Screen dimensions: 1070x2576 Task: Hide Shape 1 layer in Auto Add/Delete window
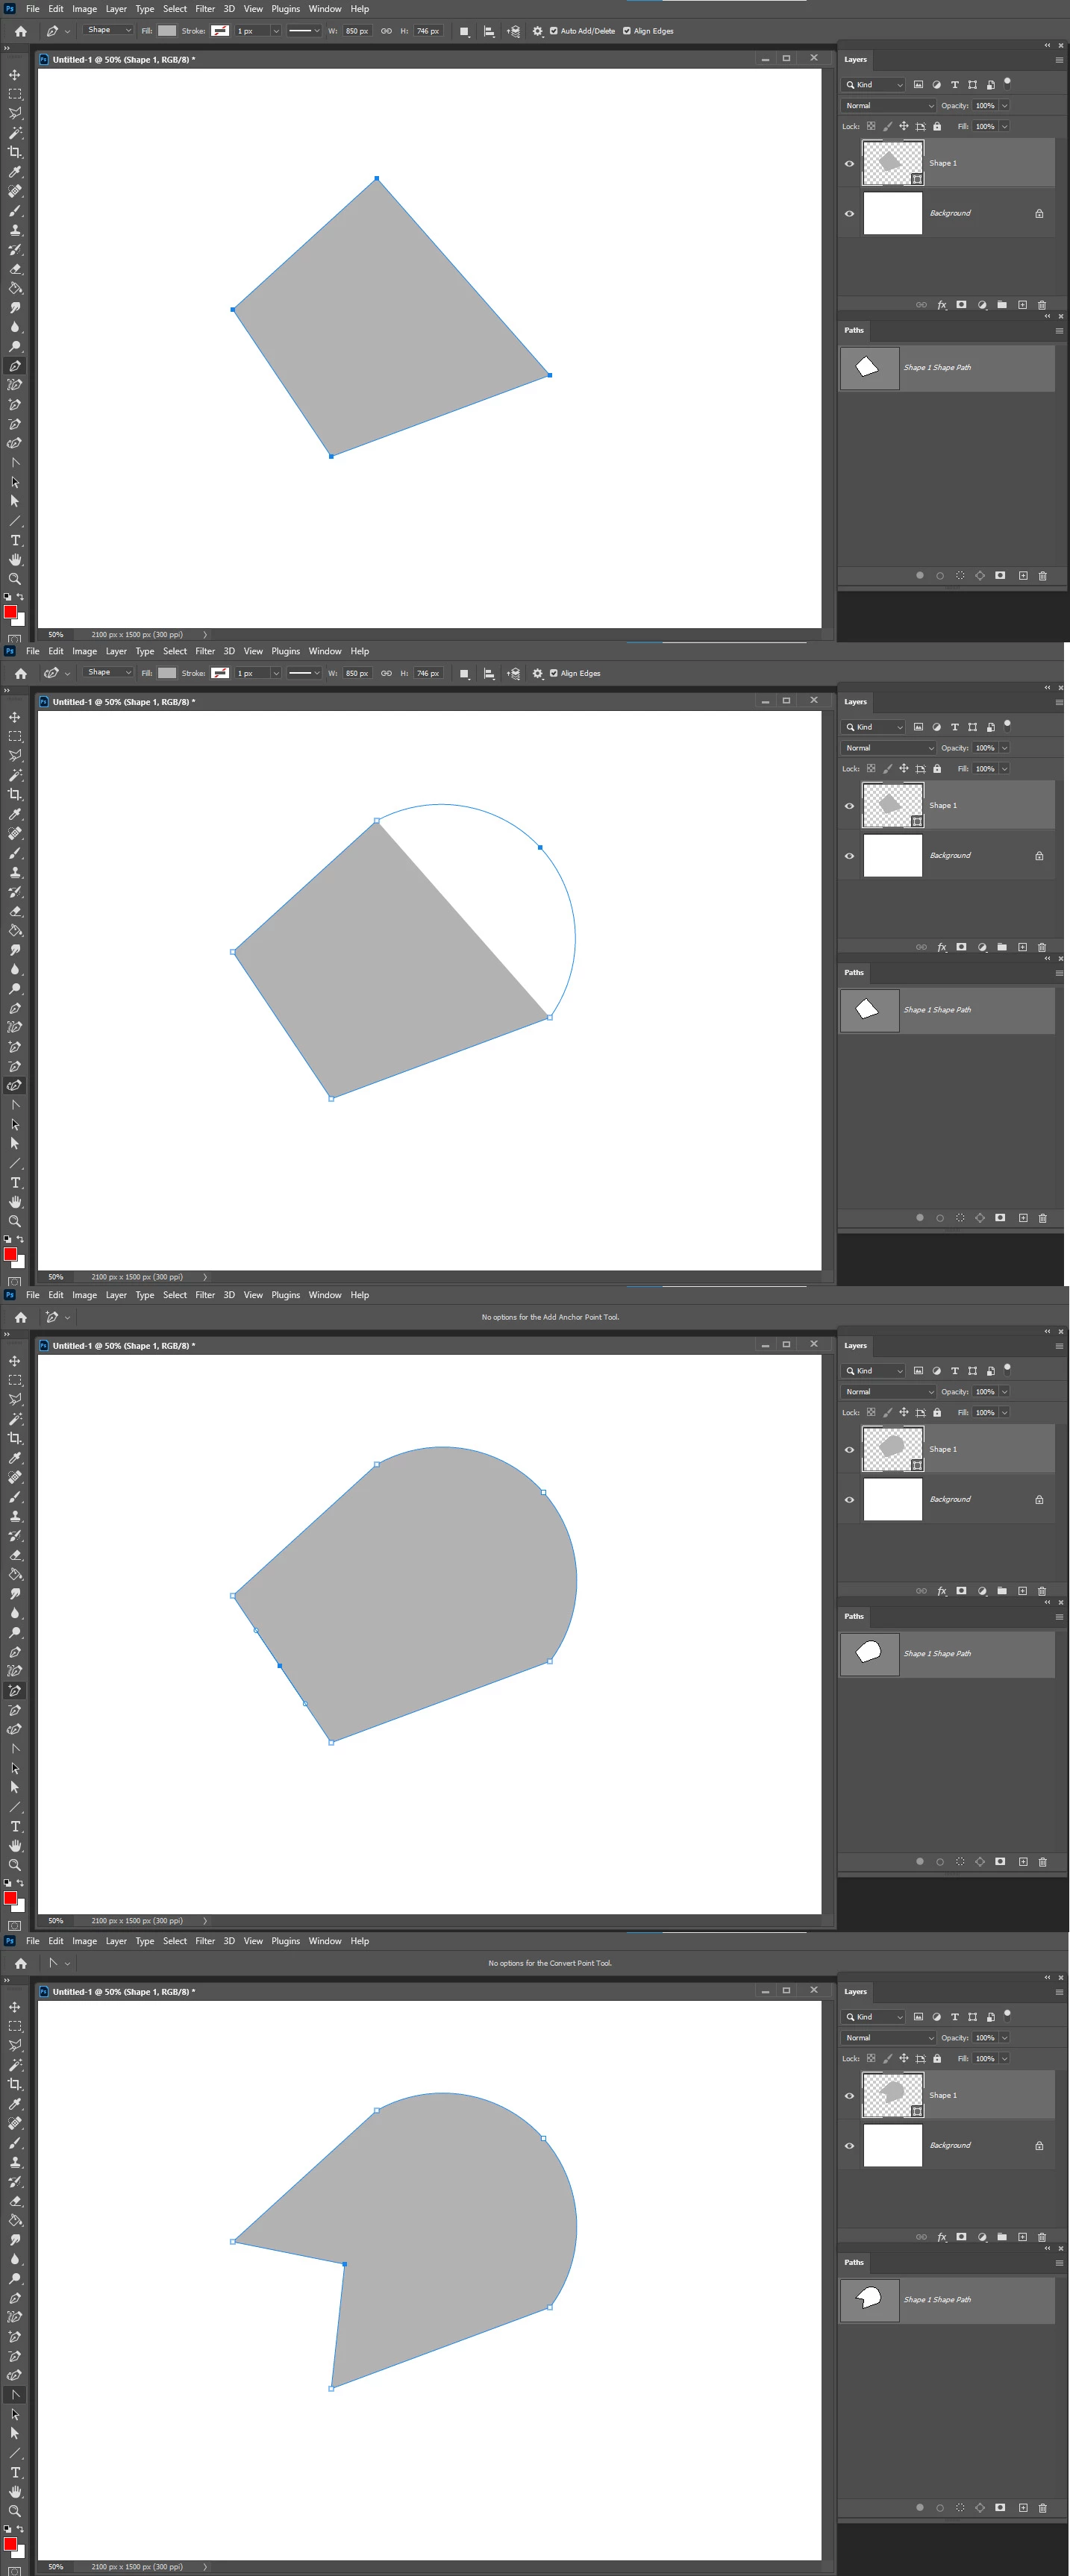(x=849, y=164)
